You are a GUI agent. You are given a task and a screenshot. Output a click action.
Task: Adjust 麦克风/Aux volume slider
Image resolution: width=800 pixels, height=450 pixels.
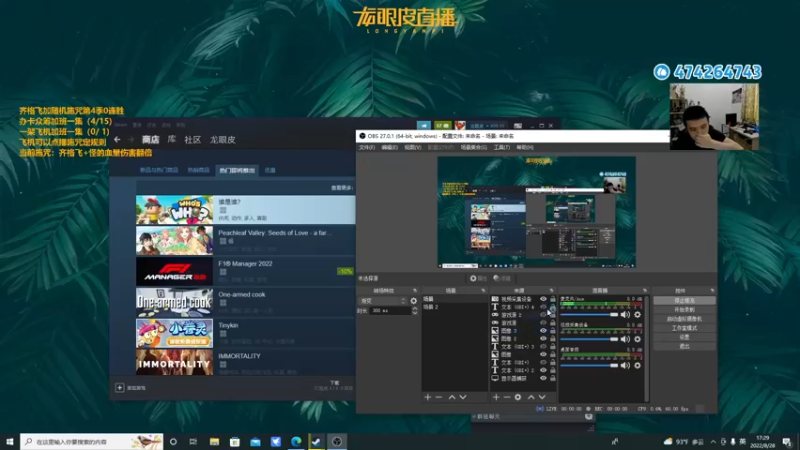pos(589,315)
